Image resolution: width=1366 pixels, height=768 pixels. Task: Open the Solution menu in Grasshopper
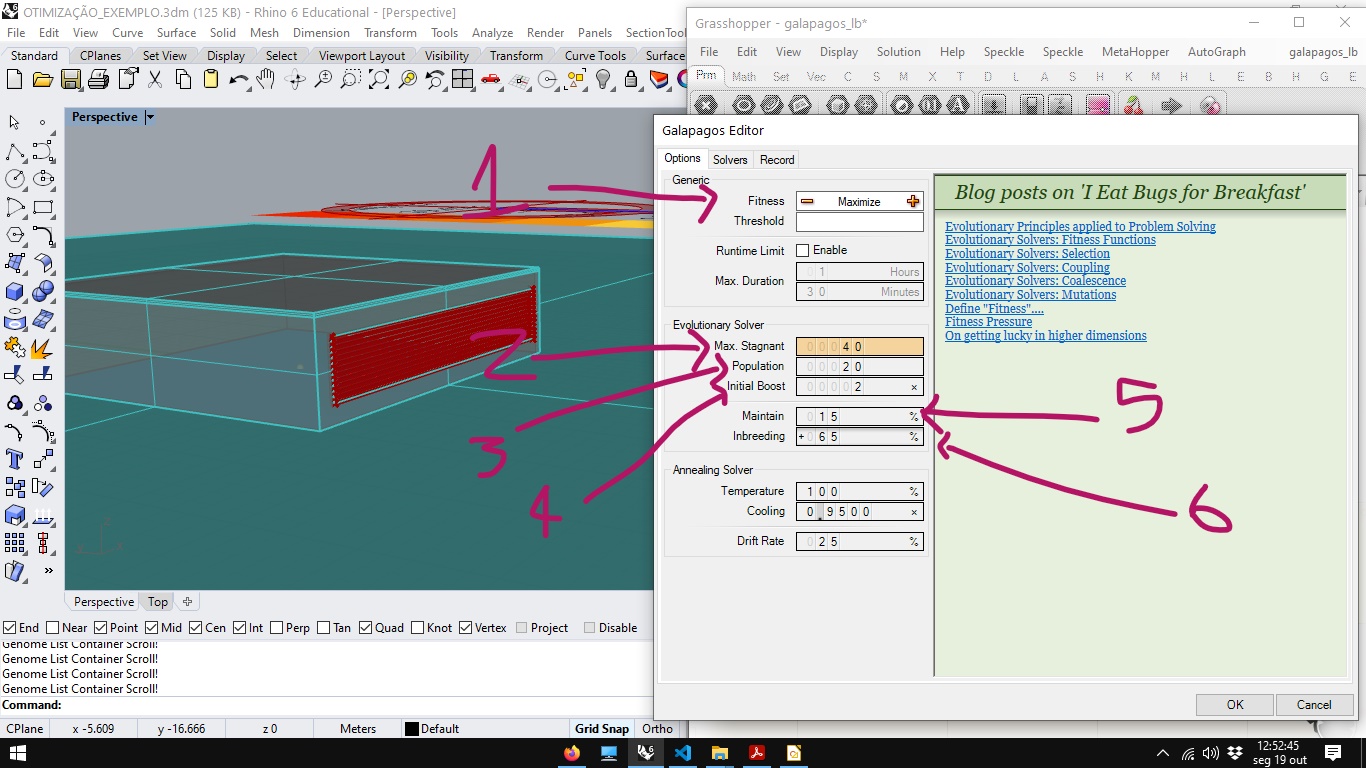(898, 52)
